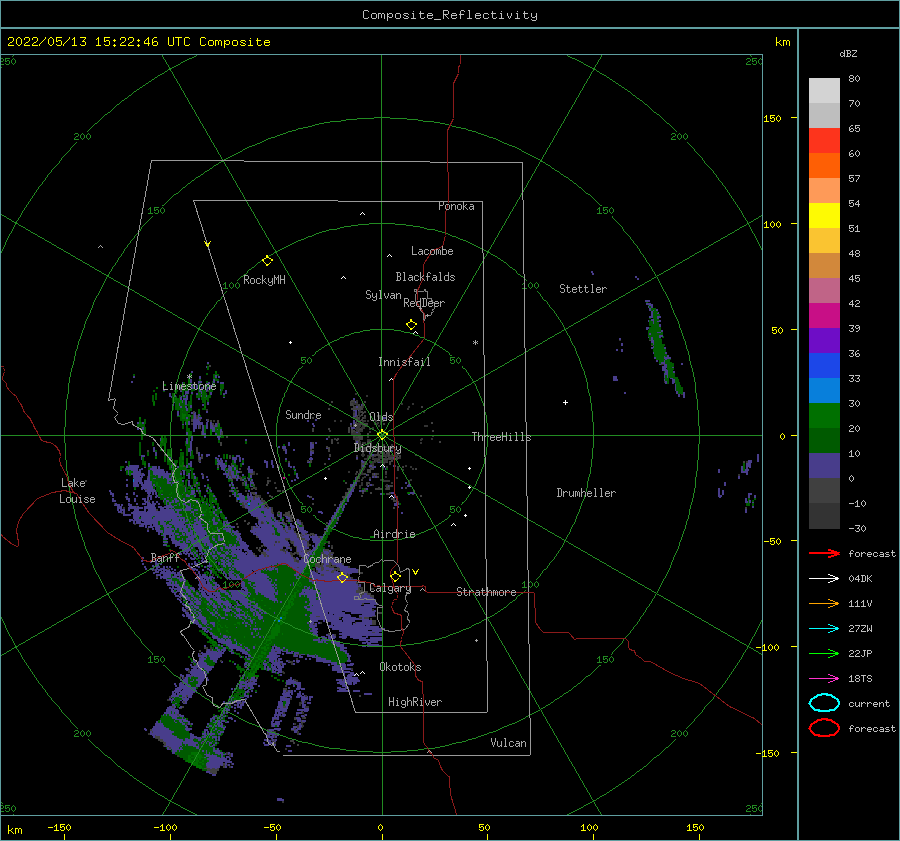Screen dimensions: 900x841
Task: Click the Calgary city label
Action: (x=390, y=588)
